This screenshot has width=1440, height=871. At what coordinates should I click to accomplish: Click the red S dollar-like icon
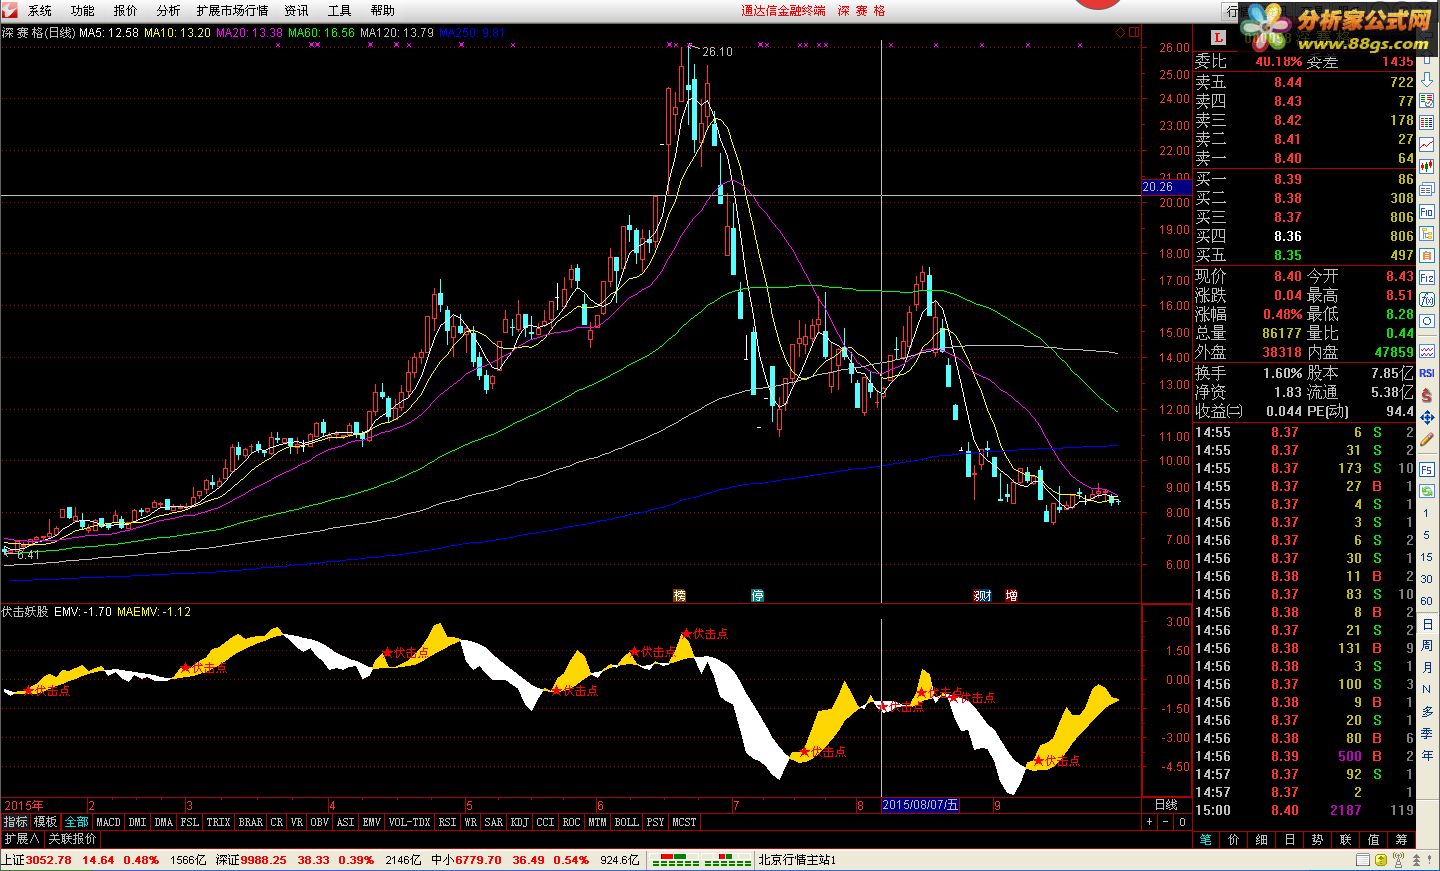pyautogui.click(x=1427, y=396)
